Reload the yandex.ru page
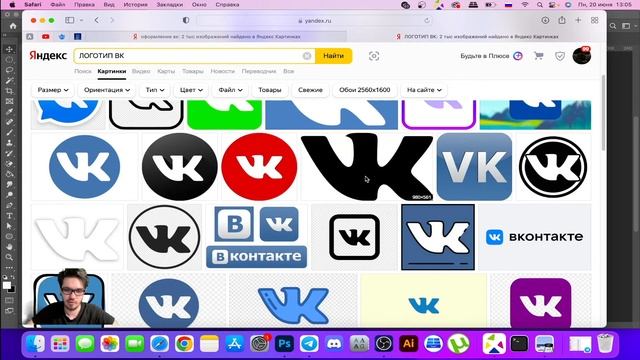The image size is (640, 360). (427, 20)
